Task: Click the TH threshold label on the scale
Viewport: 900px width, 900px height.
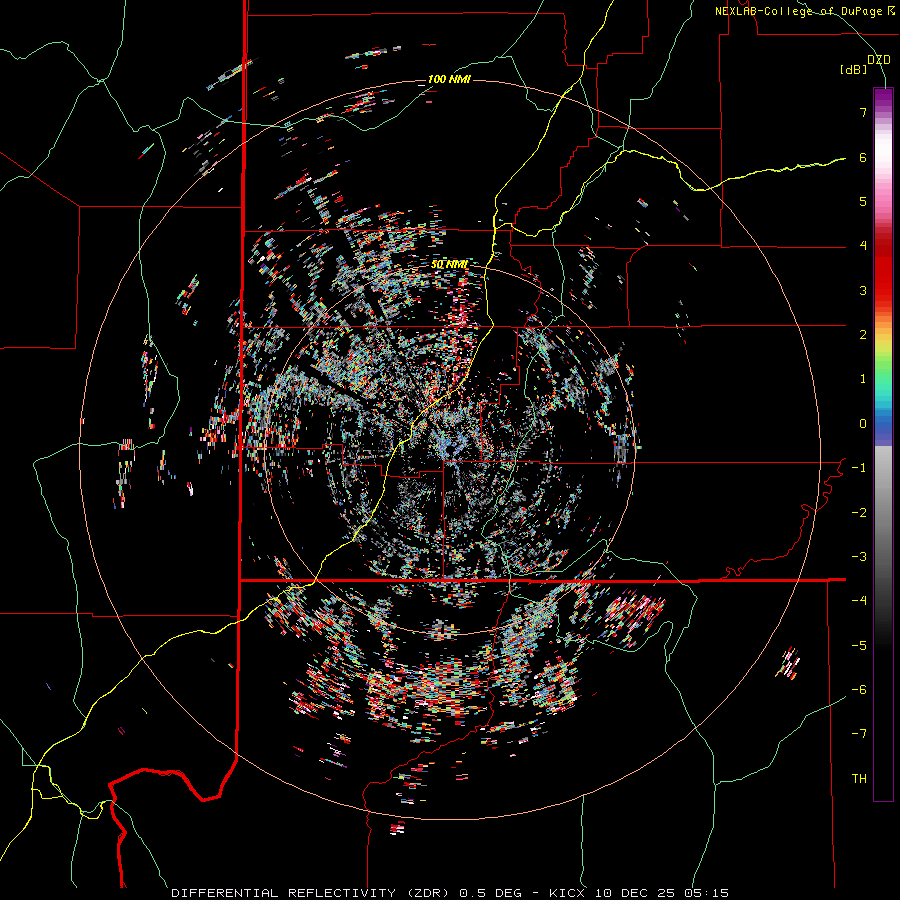Action: coord(859,779)
